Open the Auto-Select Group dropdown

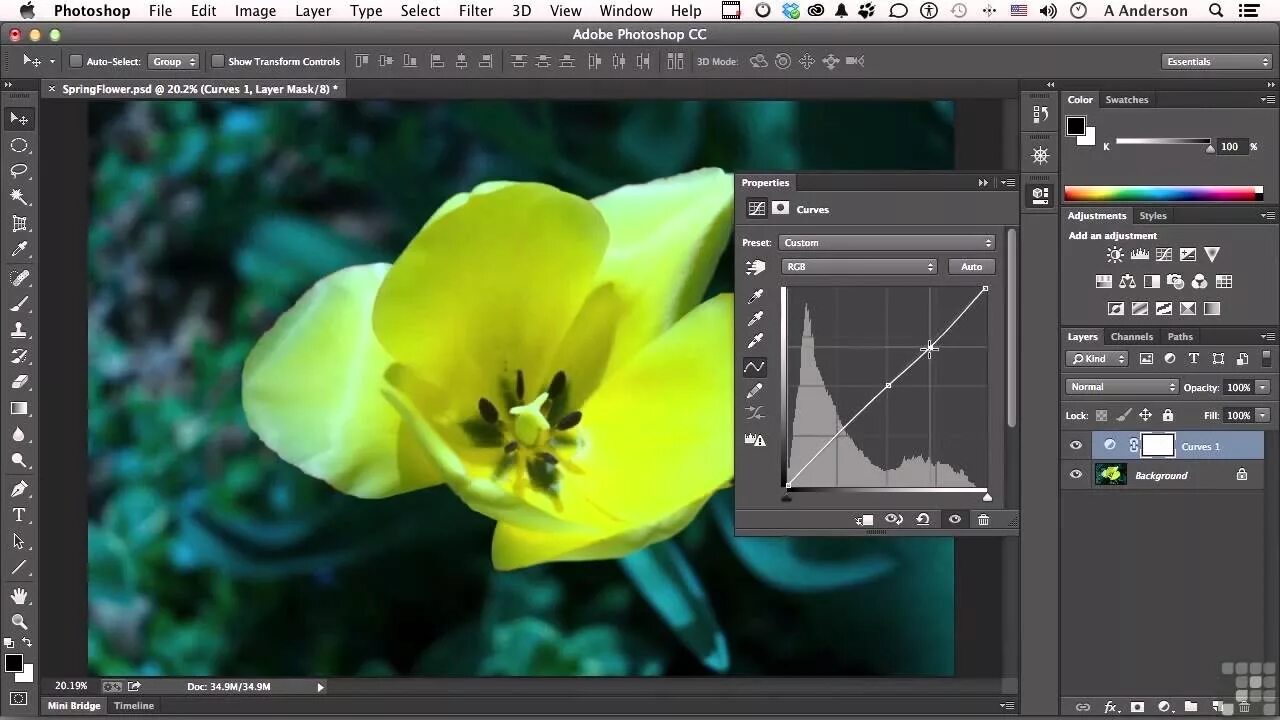[x=174, y=61]
